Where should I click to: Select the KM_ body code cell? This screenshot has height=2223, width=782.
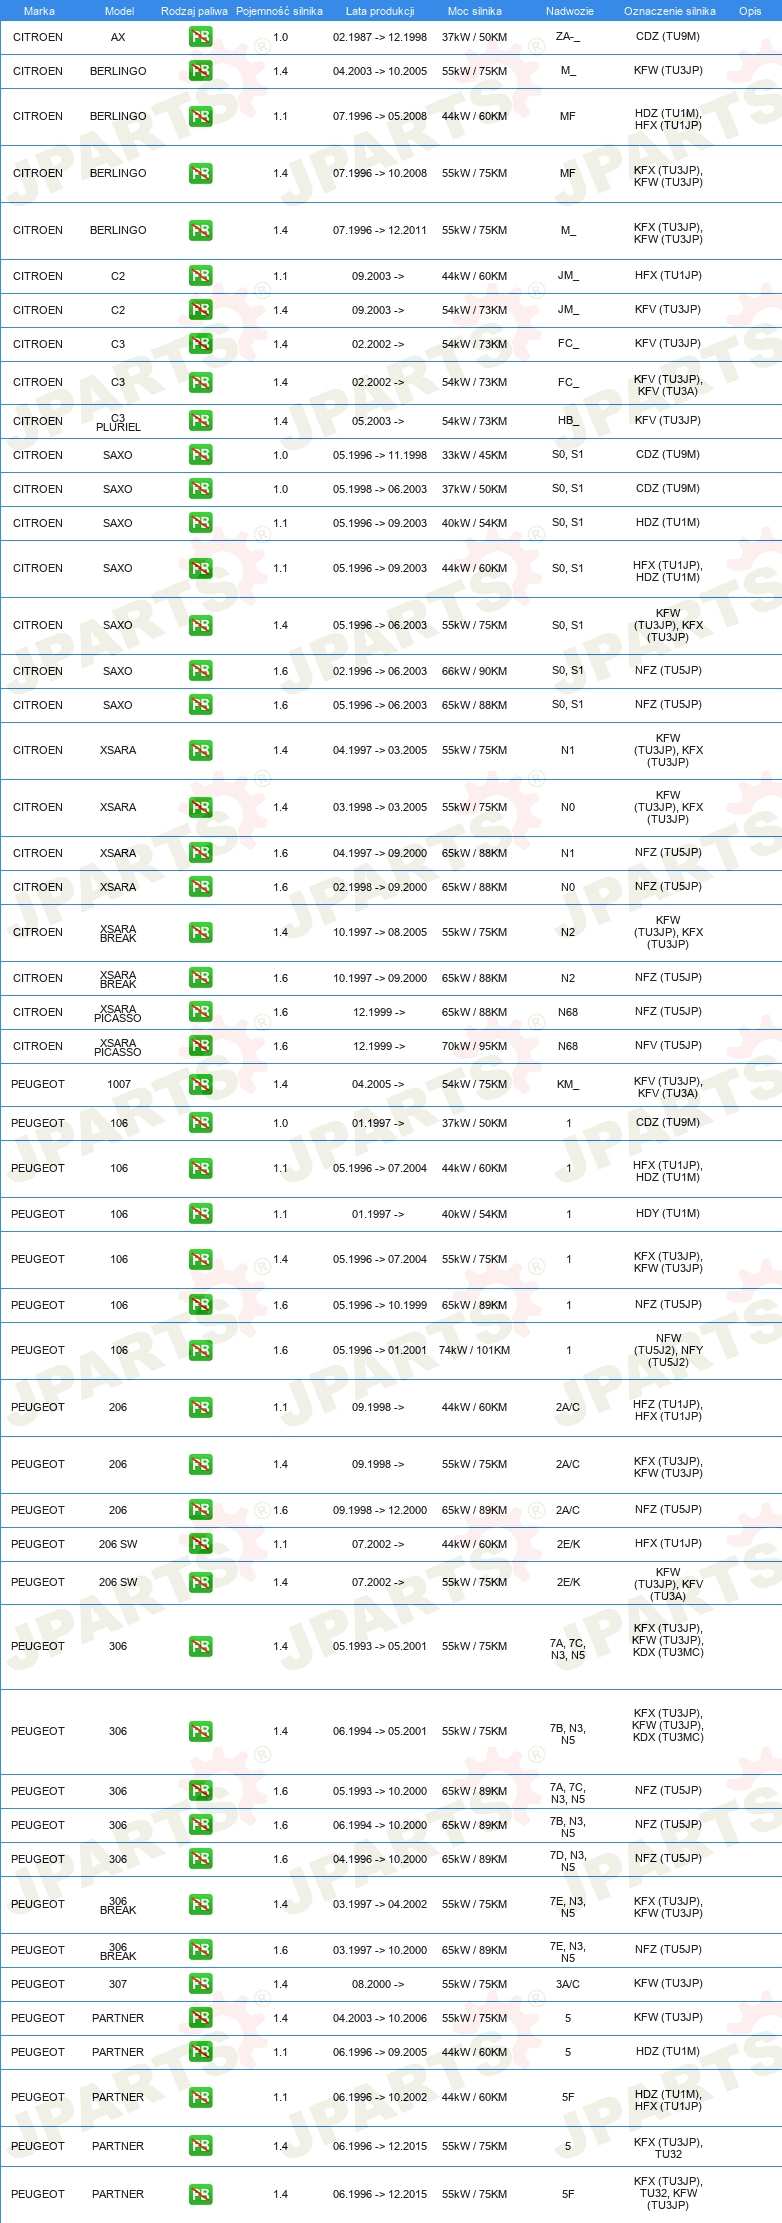(x=568, y=1084)
